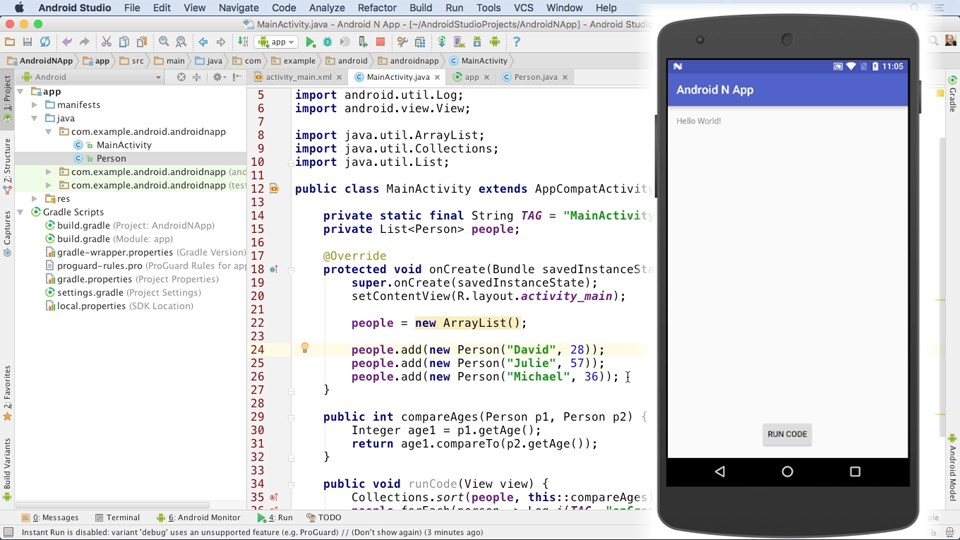Image resolution: width=960 pixels, height=540 pixels.
Task: Open the Analyze menu
Action: [x=327, y=8]
